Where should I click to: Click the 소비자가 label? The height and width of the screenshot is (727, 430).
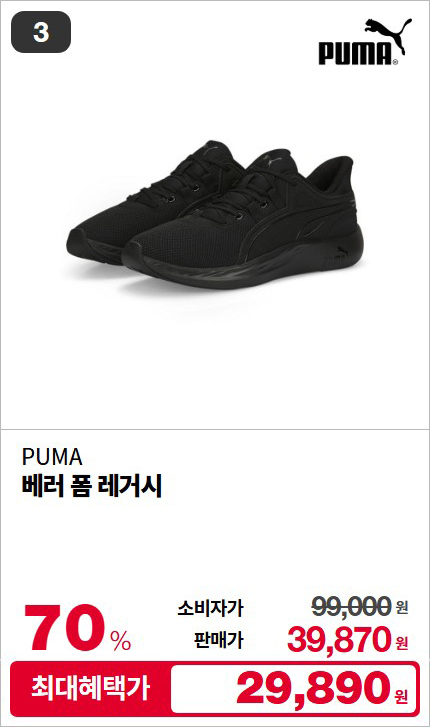pyautogui.click(x=210, y=607)
